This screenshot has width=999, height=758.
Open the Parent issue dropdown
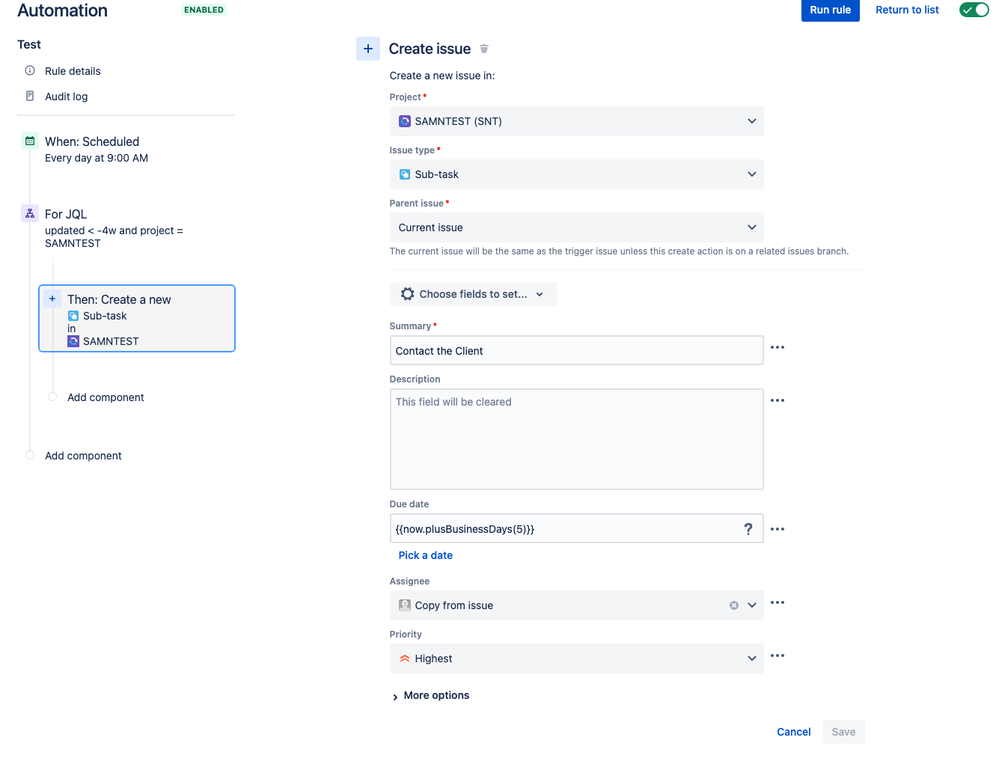576,227
